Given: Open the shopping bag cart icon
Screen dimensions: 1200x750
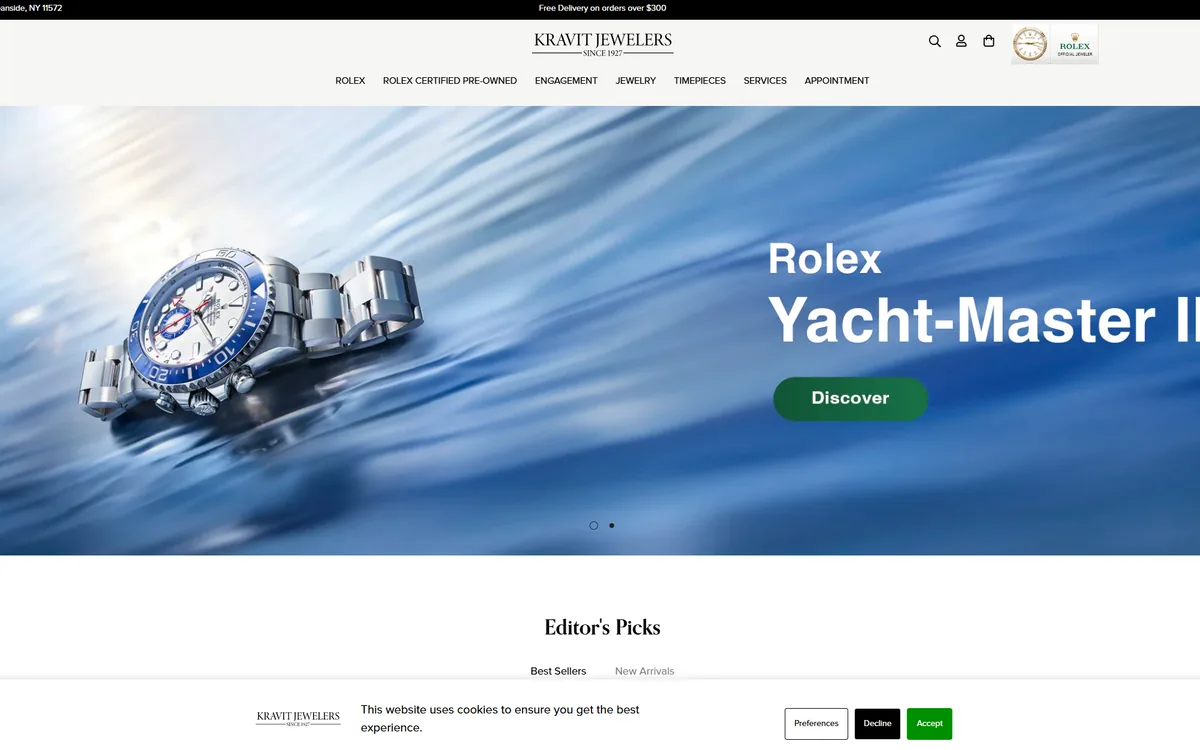Looking at the screenshot, I should tap(989, 41).
